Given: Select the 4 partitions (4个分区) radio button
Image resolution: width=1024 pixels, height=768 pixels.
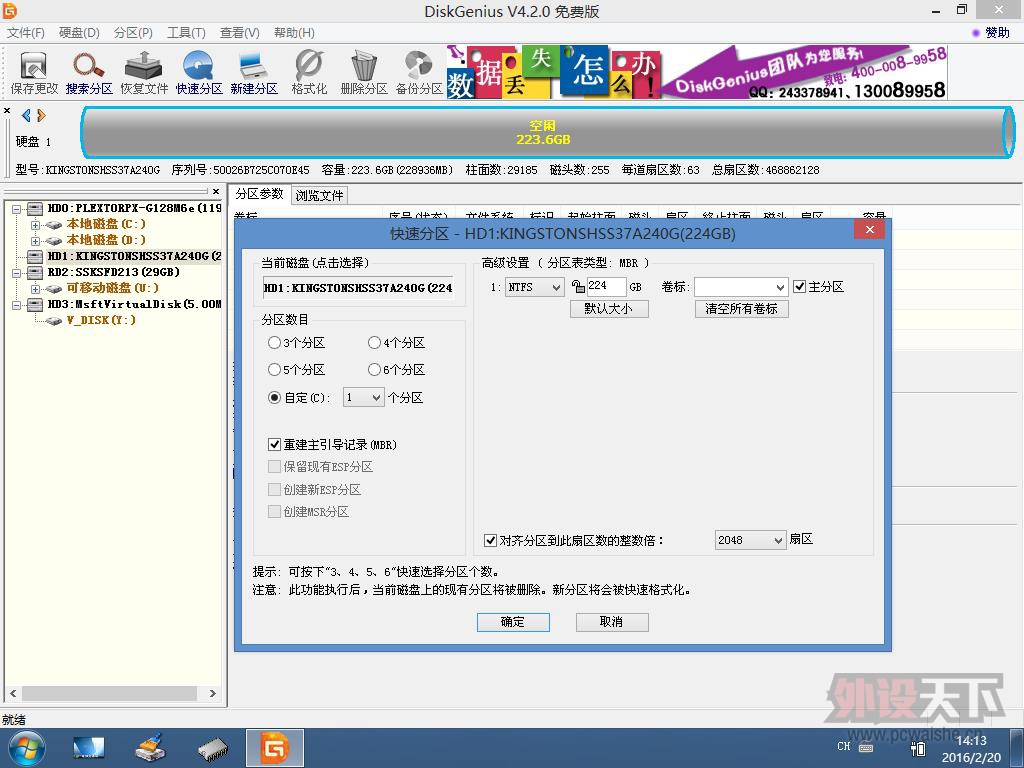Looking at the screenshot, I should point(374,343).
